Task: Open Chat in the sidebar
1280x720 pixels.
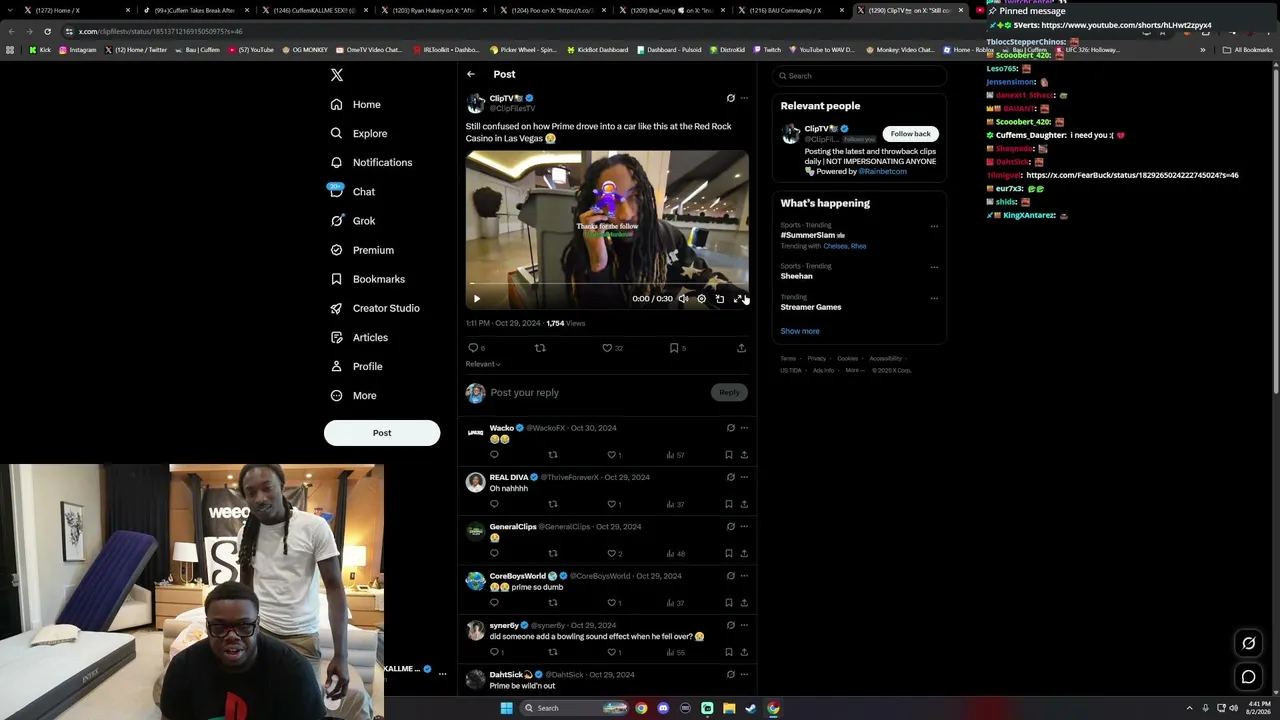Action: tap(353, 191)
